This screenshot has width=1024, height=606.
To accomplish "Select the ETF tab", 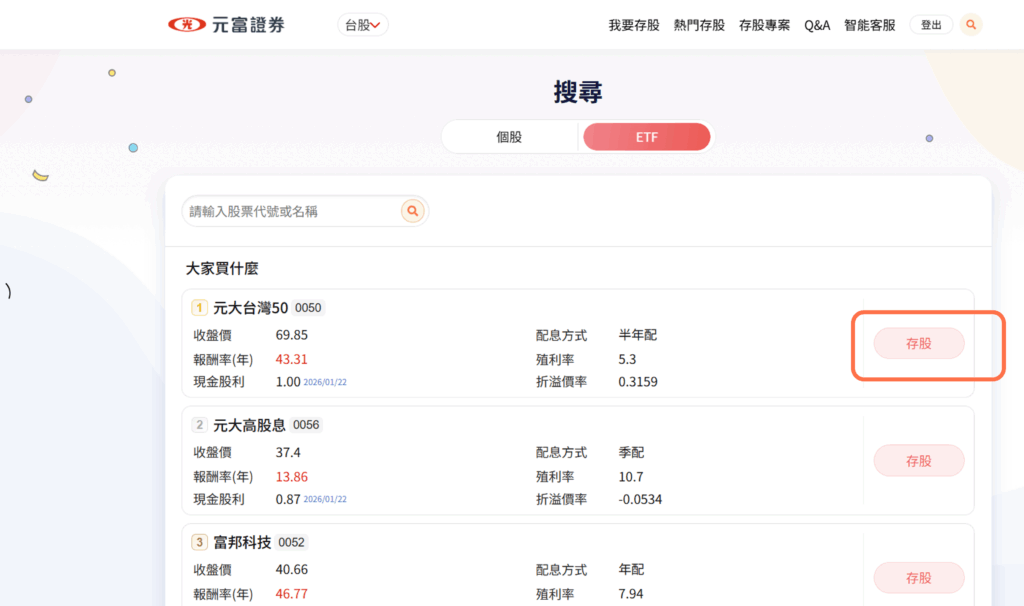I will [647, 137].
